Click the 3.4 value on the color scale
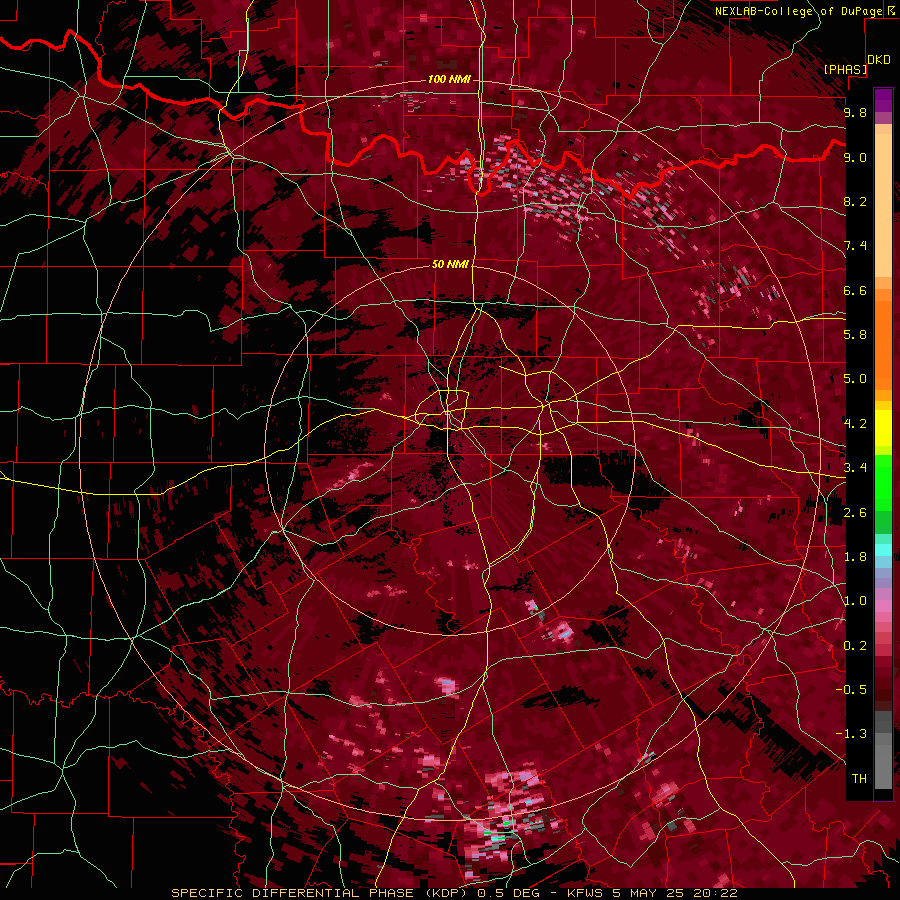 855,468
